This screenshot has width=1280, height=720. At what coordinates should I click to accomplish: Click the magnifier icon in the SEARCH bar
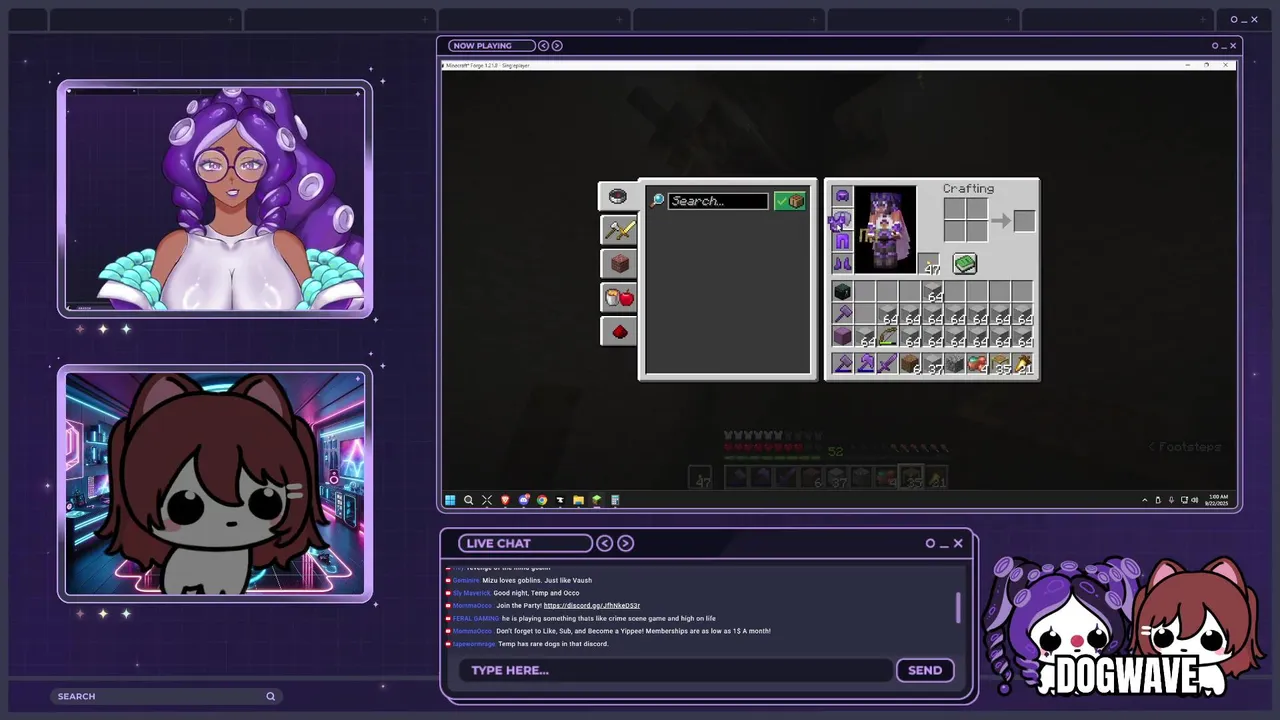(270, 696)
